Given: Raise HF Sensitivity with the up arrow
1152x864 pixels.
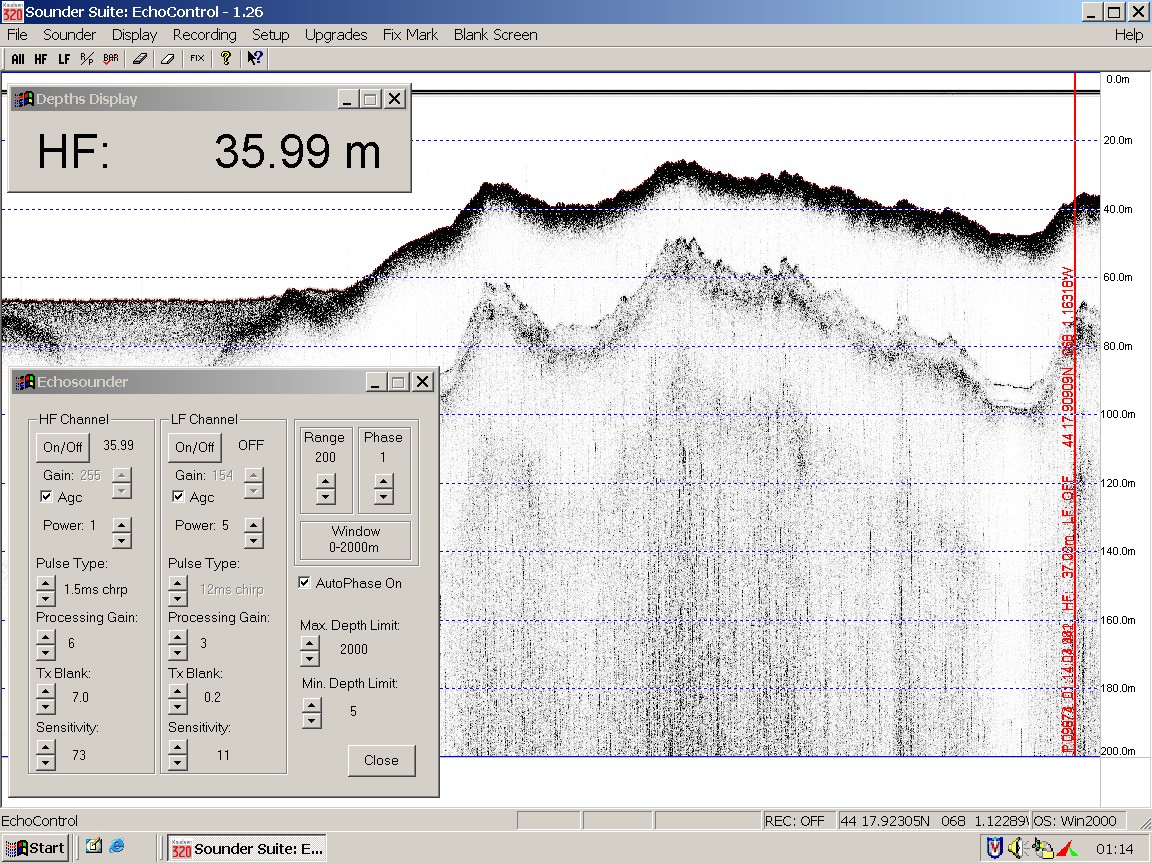Looking at the screenshot, I should tap(45, 749).
